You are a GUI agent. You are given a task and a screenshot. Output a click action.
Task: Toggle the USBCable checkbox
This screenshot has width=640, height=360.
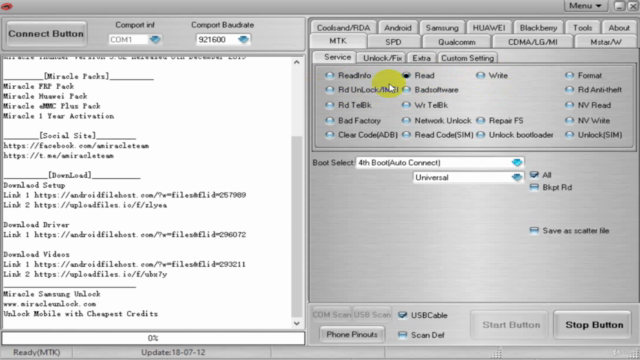(402, 315)
